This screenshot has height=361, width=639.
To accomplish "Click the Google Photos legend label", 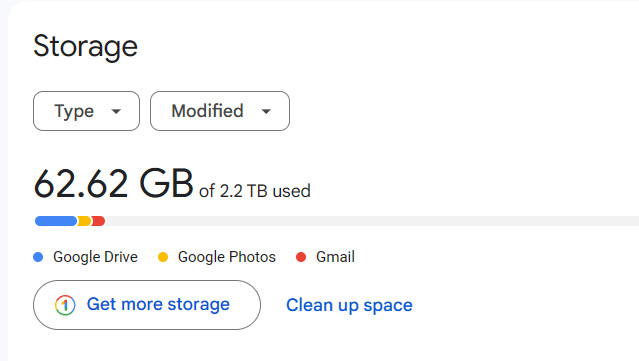I will point(227,257).
